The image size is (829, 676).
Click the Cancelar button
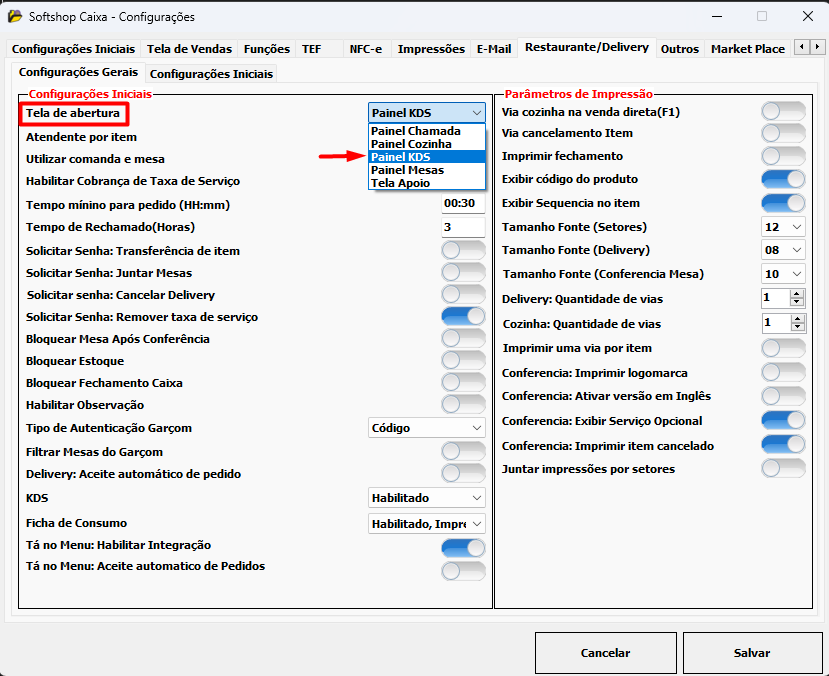click(x=605, y=653)
